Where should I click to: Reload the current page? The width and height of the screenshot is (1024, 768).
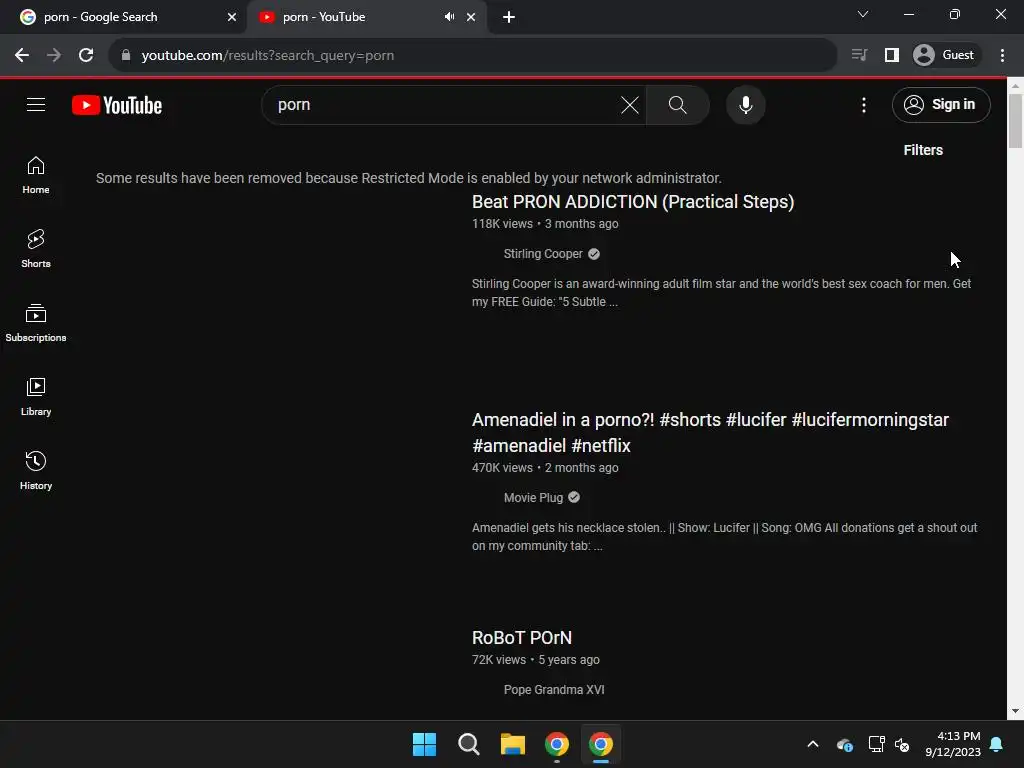(86, 55)
